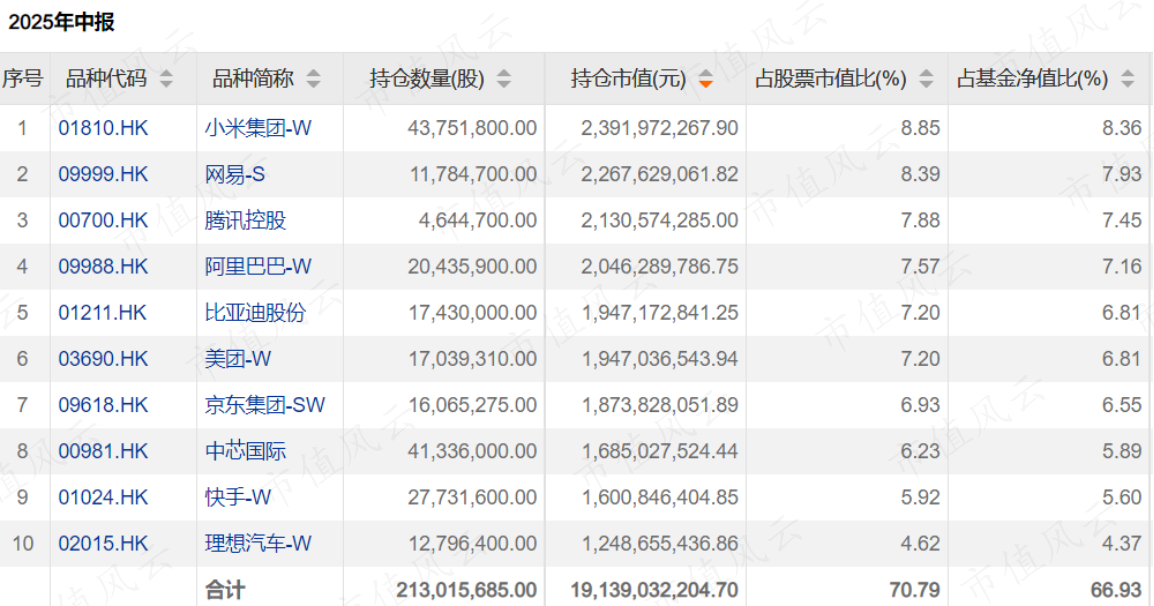Sort by 品种简称 column arrows
Viewport: 1154px width, 606px height.
(314, 79)
